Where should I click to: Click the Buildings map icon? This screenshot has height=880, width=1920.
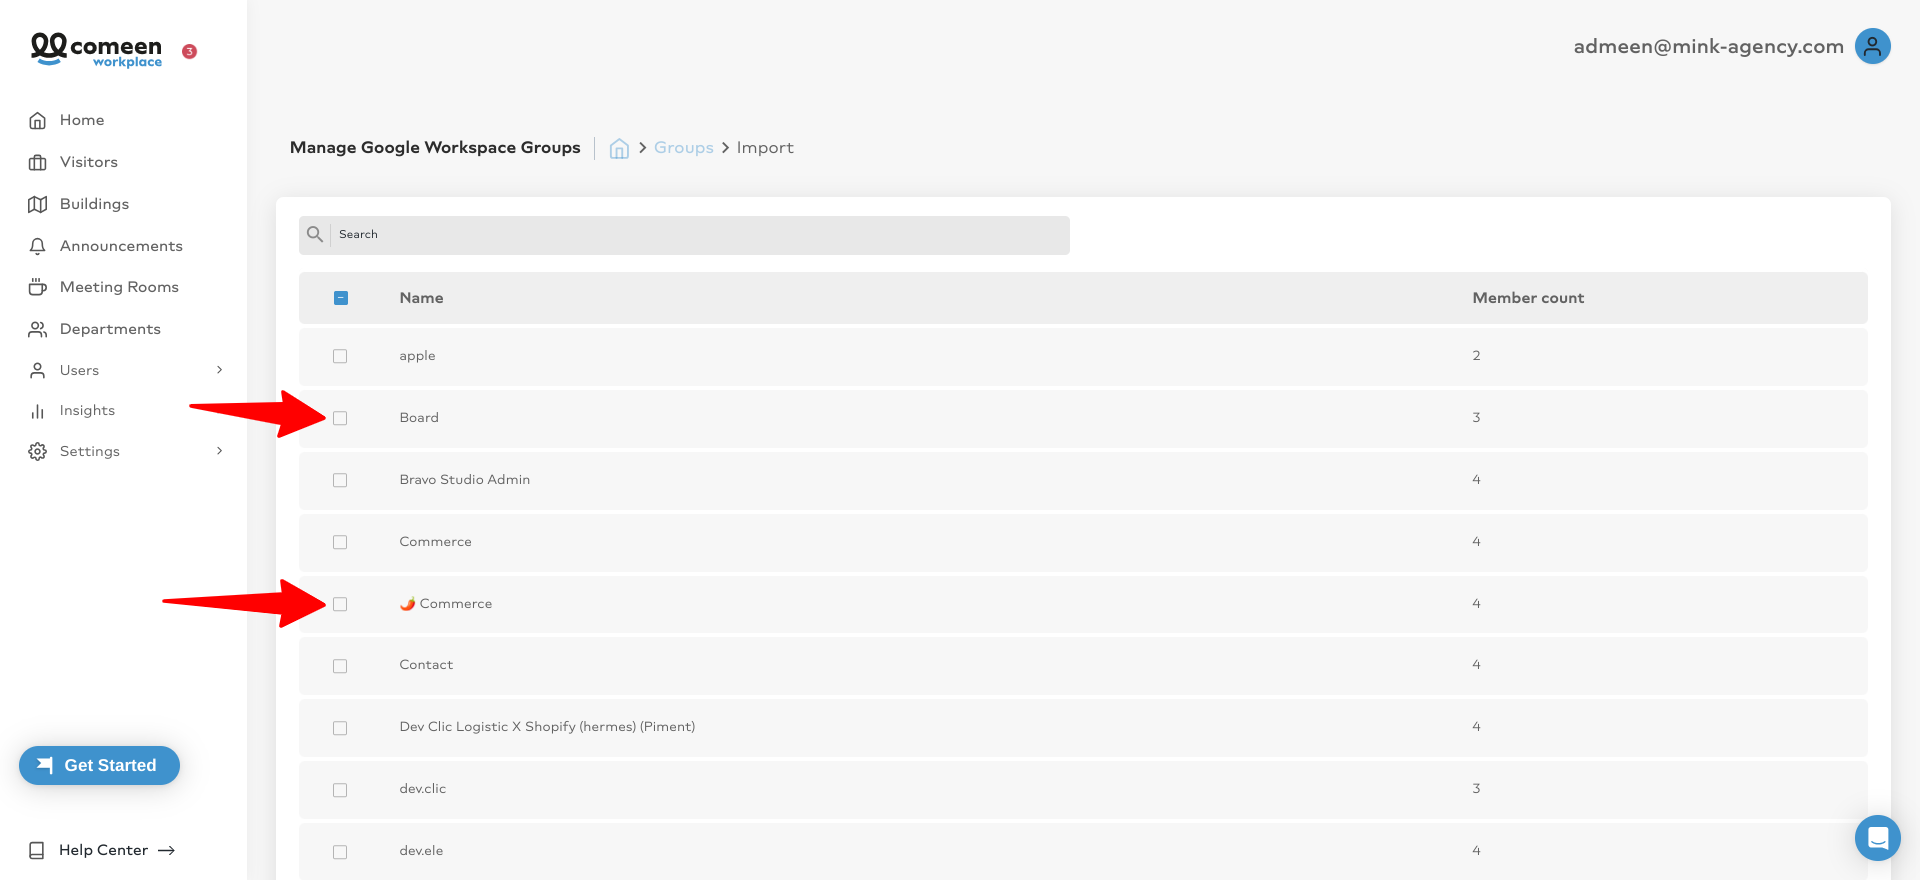click(38, 204)
